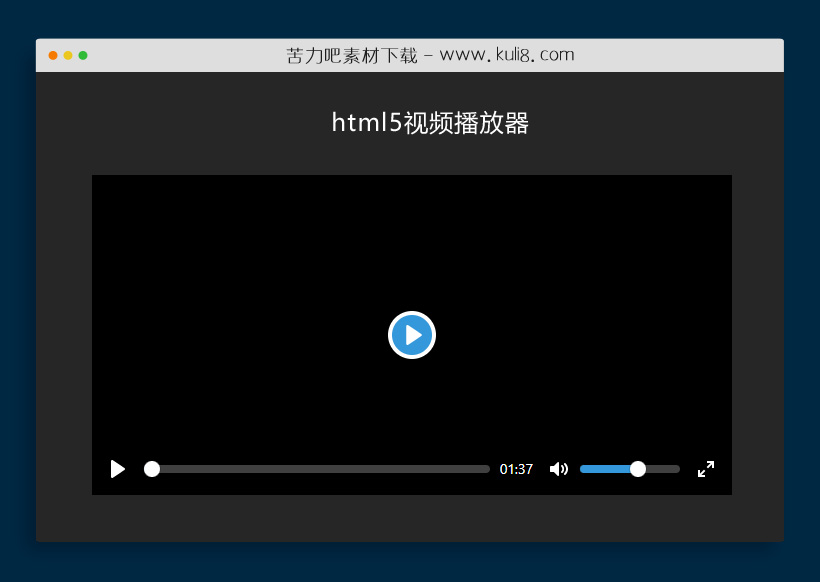Click the green traffic light button
Screen dimensions: 820x582
(85, 57)
